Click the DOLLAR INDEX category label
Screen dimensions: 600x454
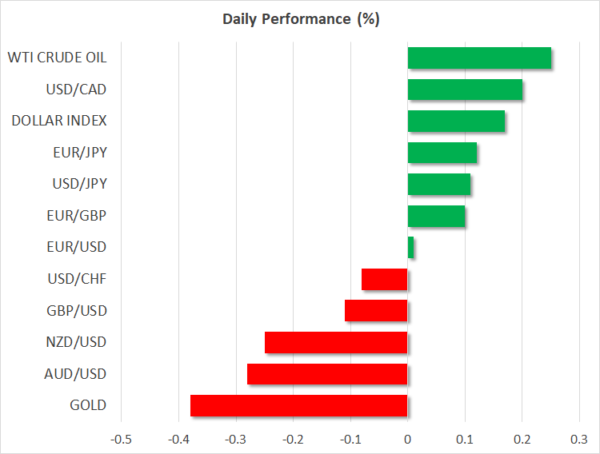(x=59, y=122)
